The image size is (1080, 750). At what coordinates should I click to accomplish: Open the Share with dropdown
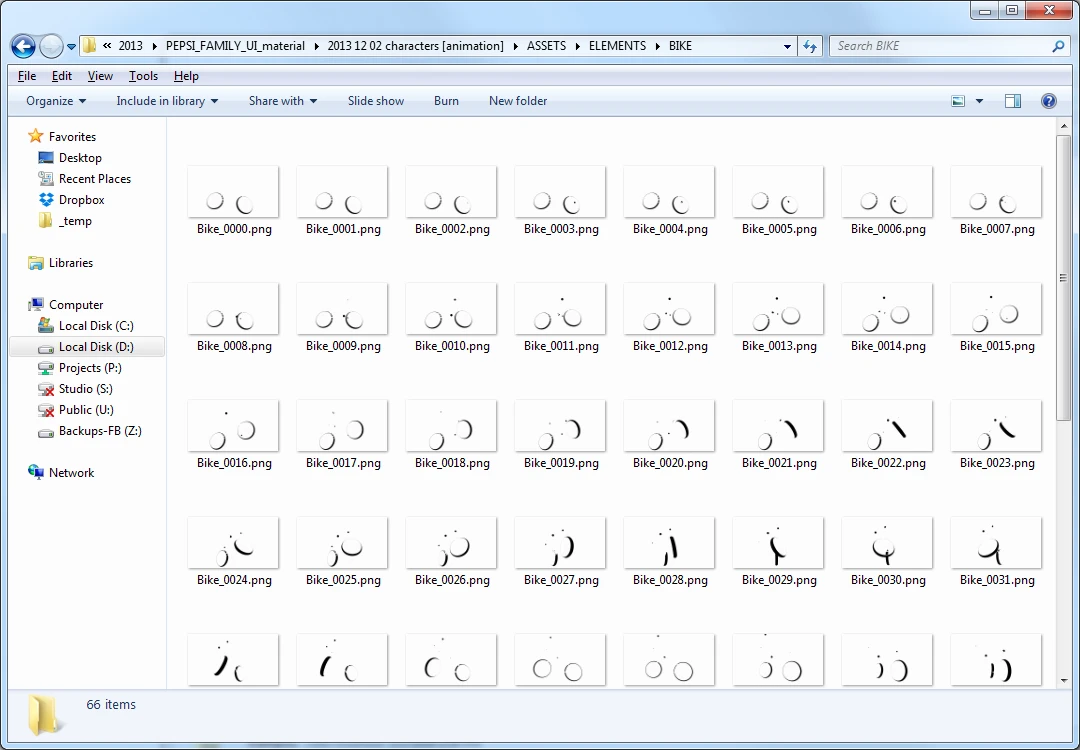(x=282, y=101)
